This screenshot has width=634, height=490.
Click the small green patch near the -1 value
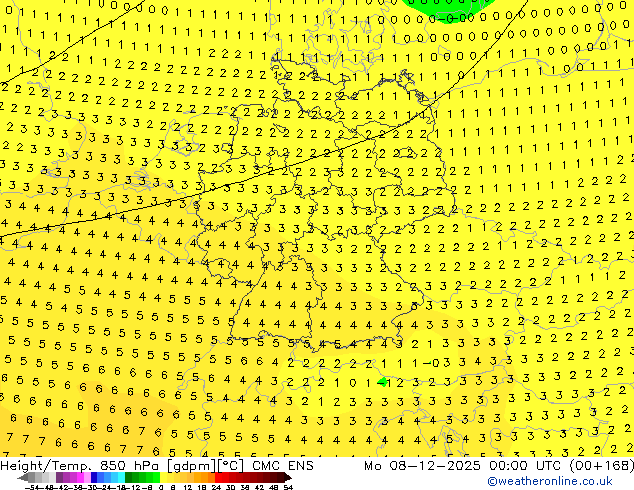tap(382, 382)
